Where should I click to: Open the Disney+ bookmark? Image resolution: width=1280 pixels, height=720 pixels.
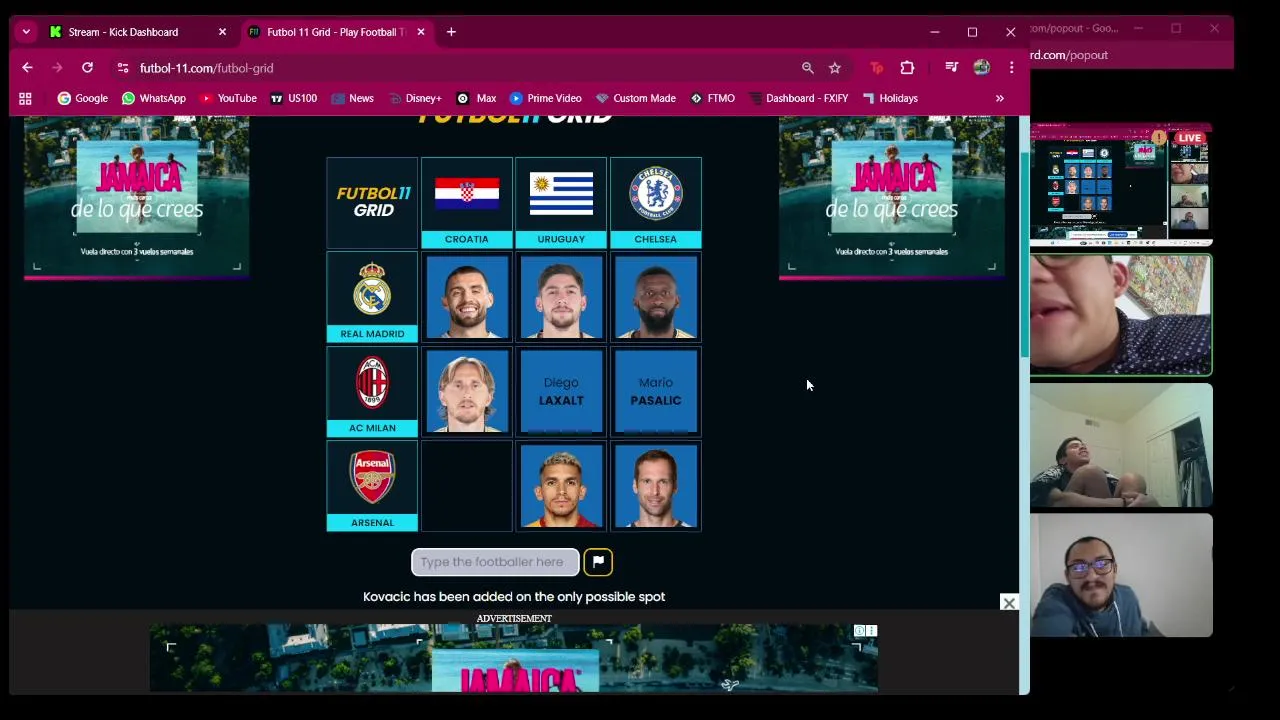(414, 98)
